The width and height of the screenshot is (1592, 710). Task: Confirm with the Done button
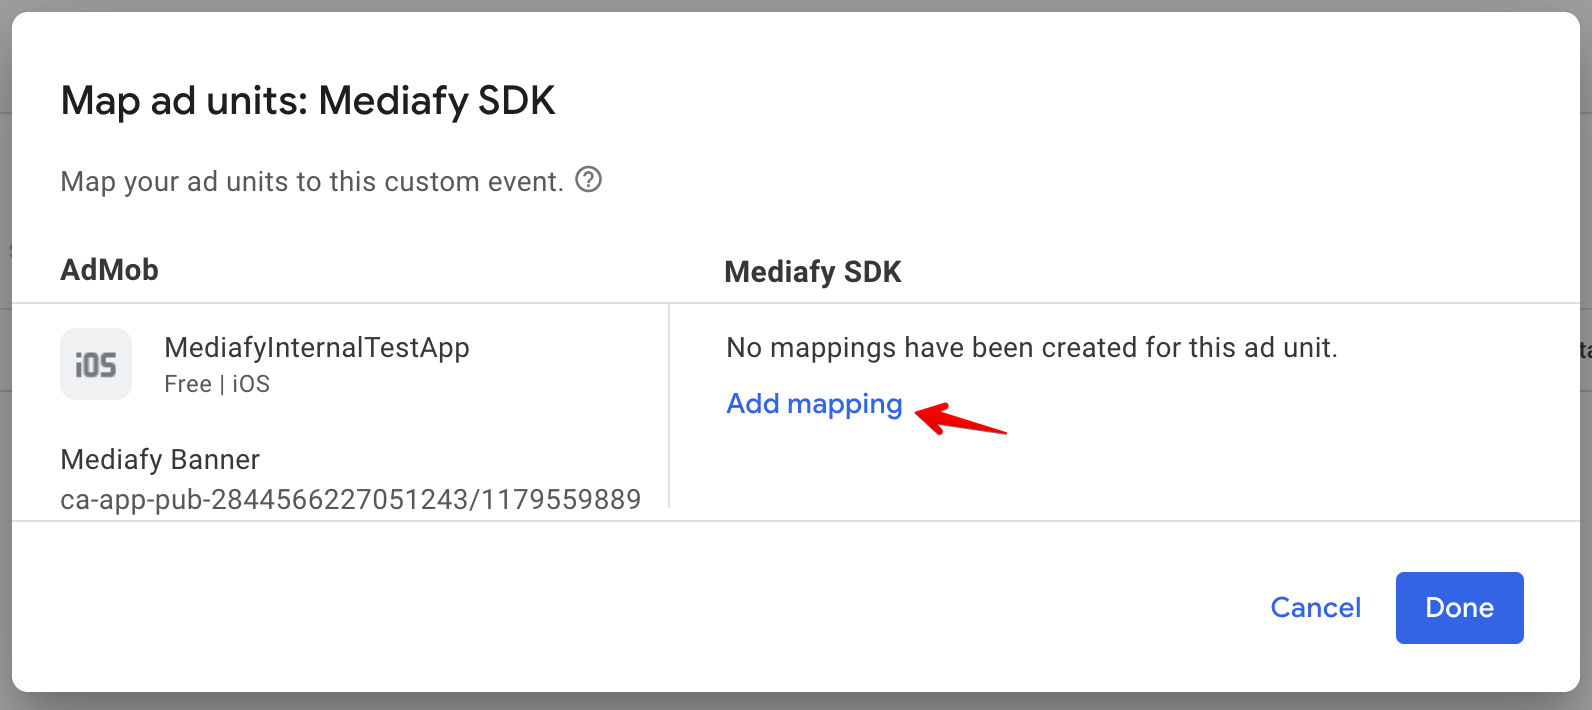tap(1459, 608)
